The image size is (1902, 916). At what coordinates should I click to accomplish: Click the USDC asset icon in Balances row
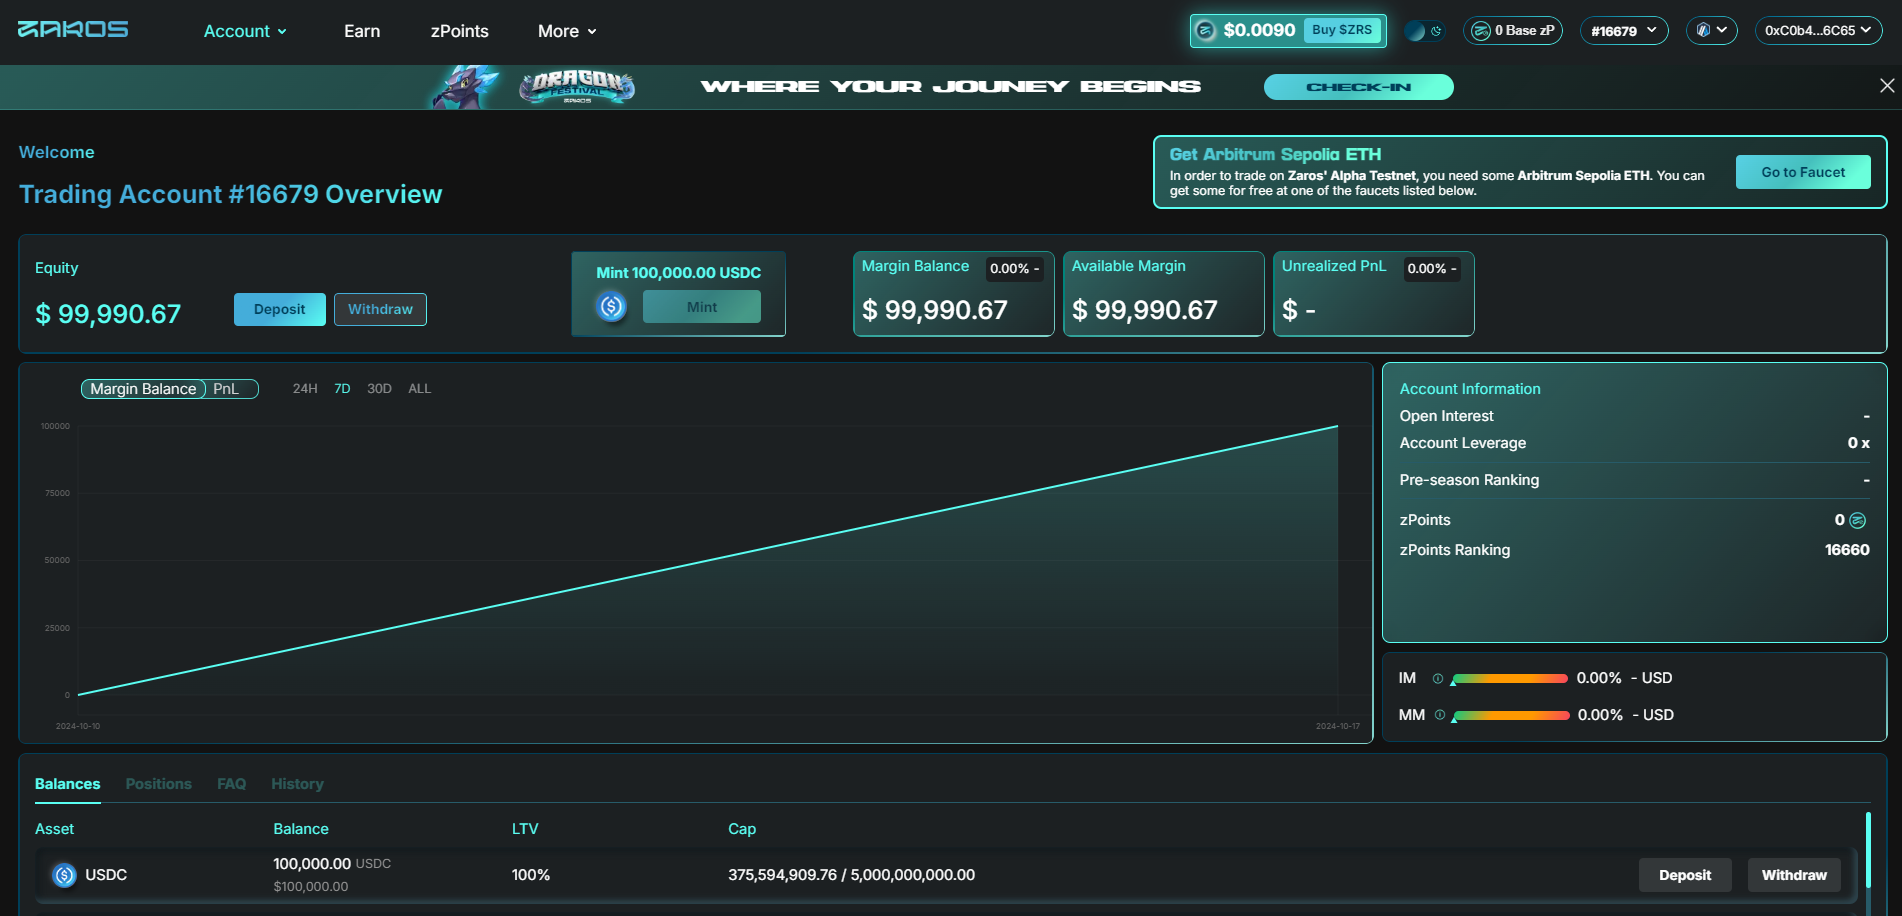pos(64,875)
